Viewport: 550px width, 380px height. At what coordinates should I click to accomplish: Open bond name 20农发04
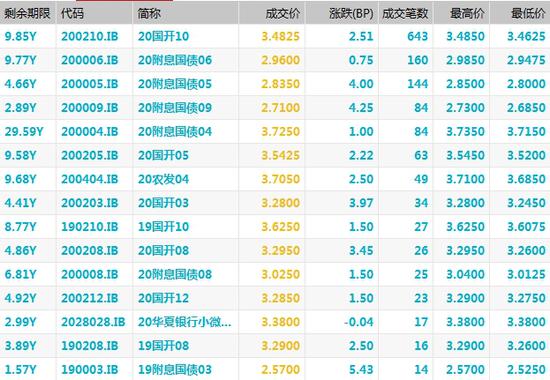click(x=163, y=179)
